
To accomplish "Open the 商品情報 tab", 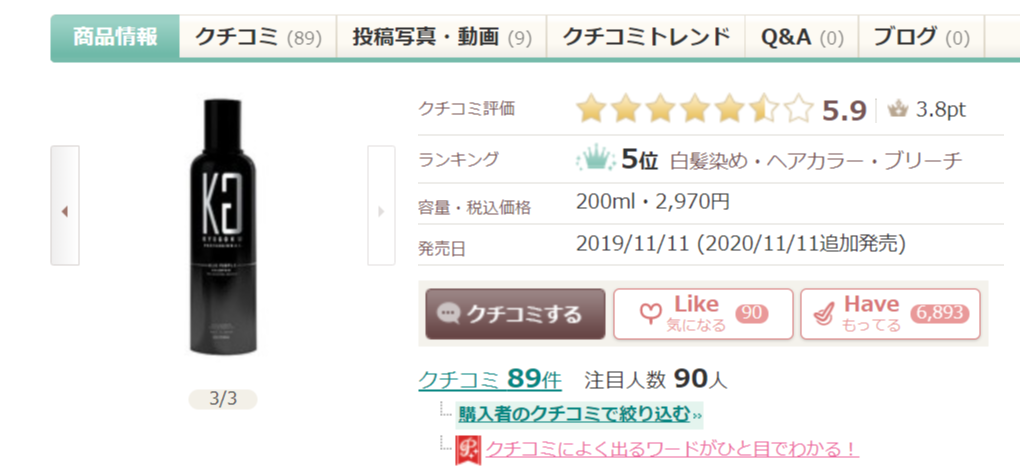I will (x=115, y=38).
